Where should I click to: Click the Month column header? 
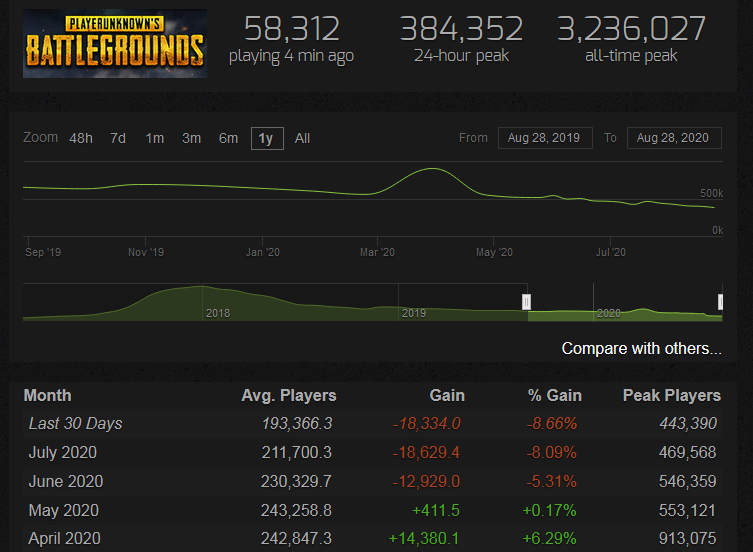[x=48, y=395]
